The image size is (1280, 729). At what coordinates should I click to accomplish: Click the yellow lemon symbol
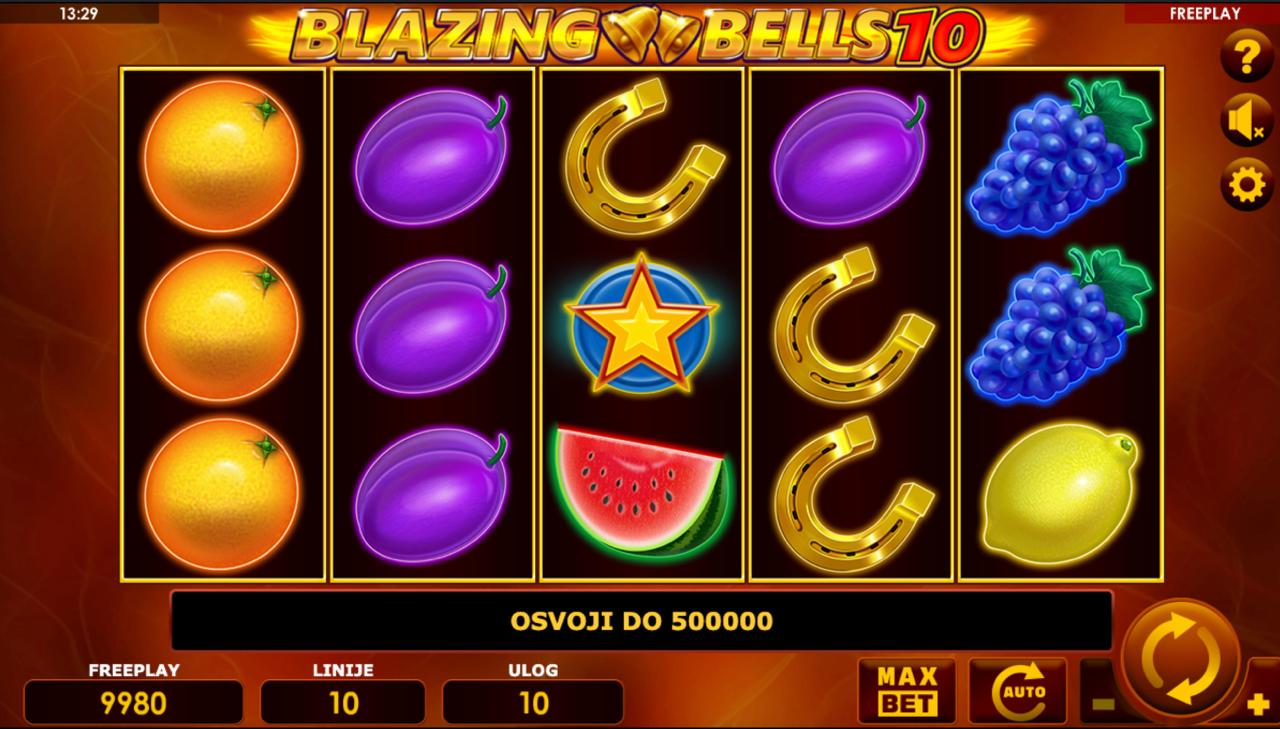point(1060,493)
